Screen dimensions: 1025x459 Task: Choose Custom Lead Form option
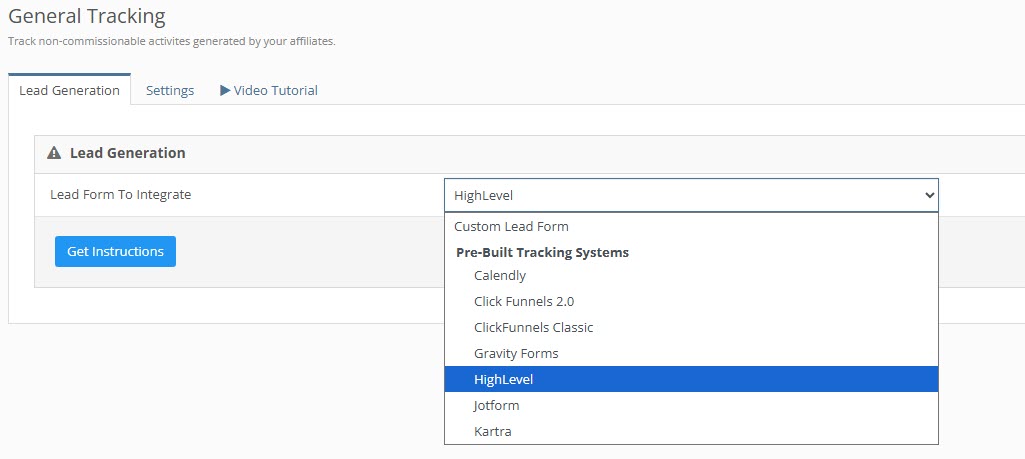pos(691,226)
